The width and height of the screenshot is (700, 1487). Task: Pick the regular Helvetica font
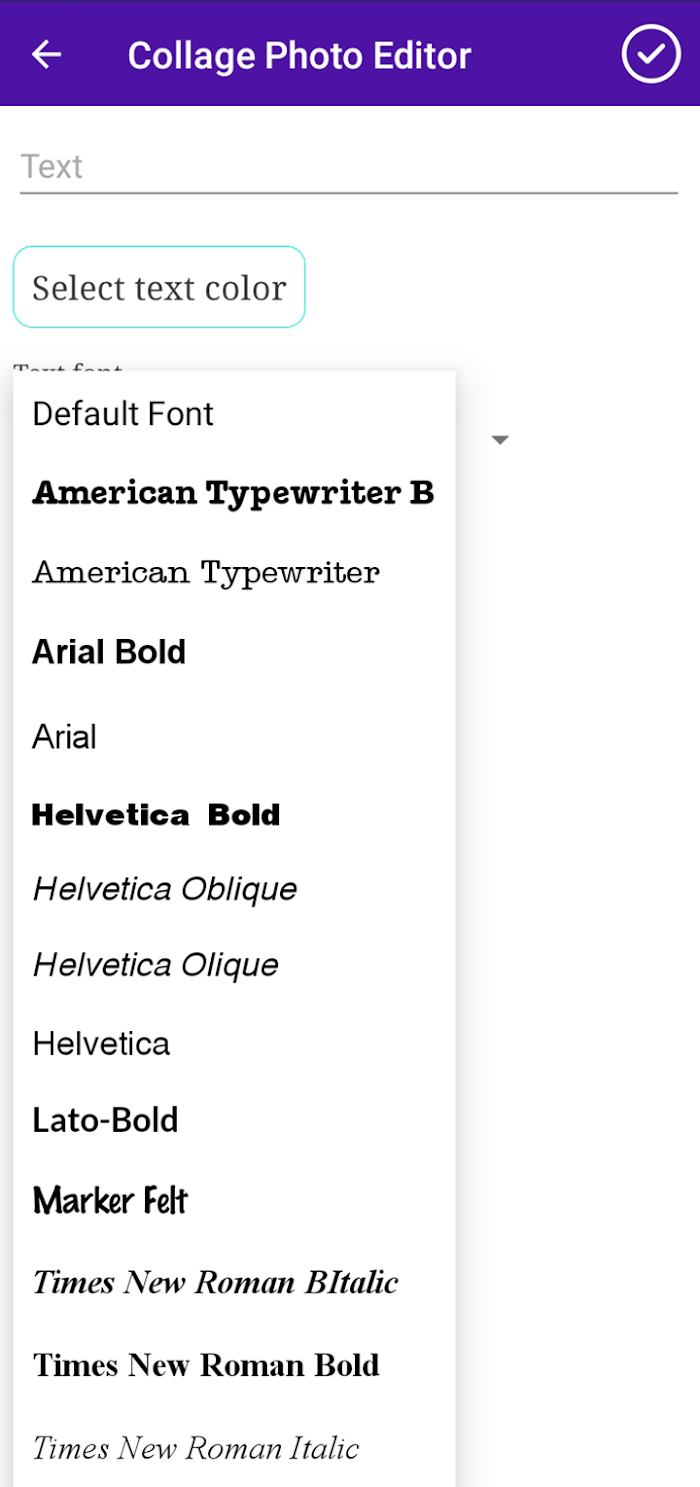[x=234, y=1044]
